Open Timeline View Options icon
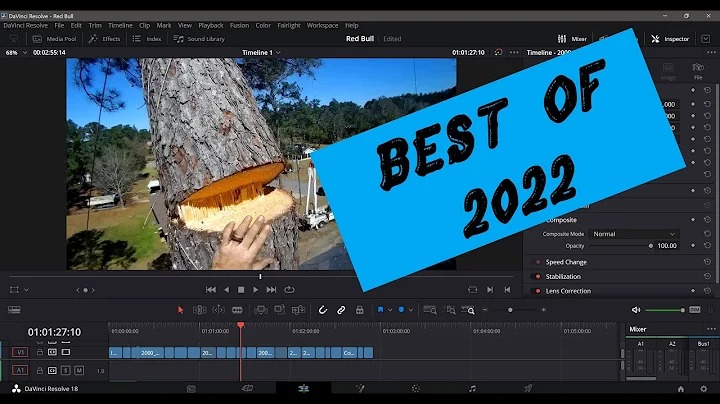 tap(14, 310)
